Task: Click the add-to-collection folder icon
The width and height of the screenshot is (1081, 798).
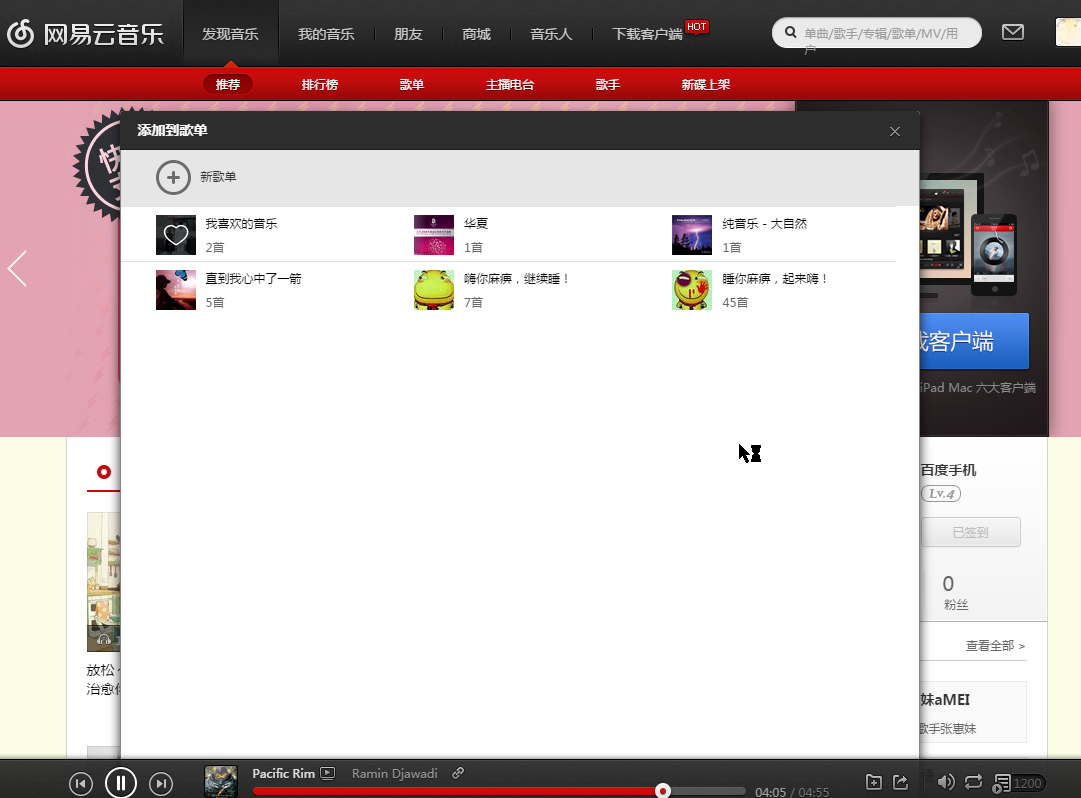Action: 873,781
